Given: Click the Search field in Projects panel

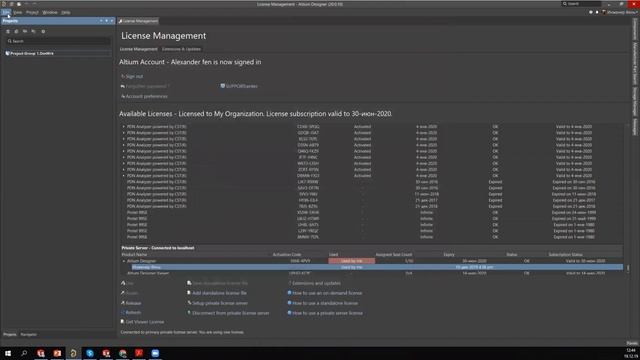Looking at the screenshot, I should tap(58, 41).
